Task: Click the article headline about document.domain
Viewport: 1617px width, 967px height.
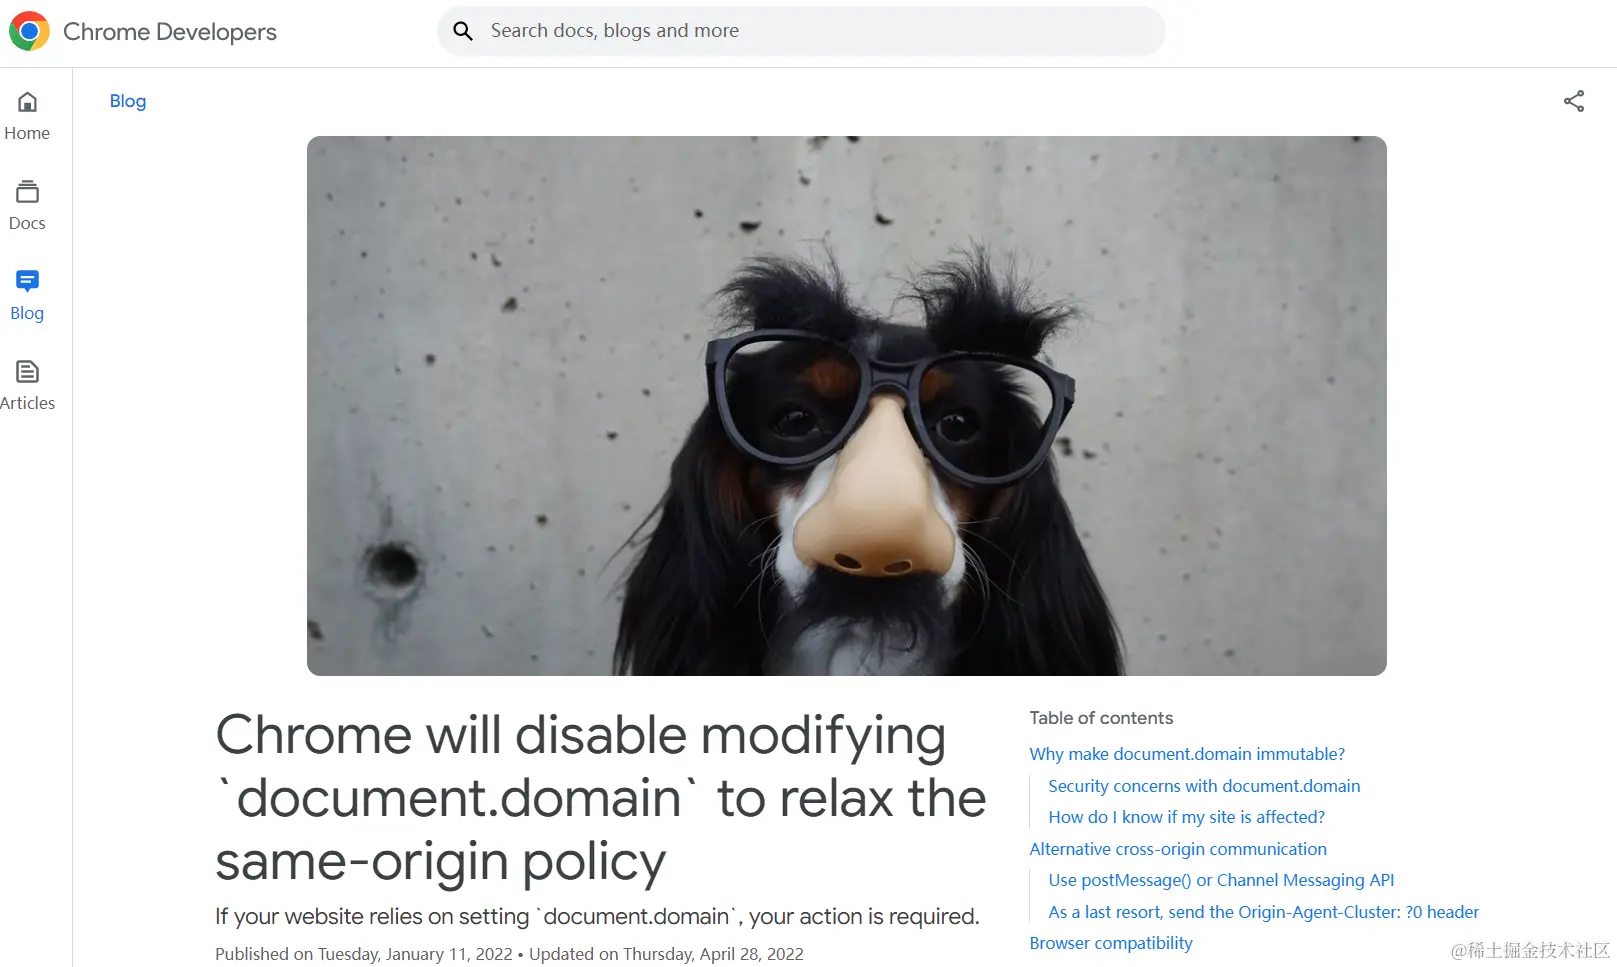Action: click(600, 798)
